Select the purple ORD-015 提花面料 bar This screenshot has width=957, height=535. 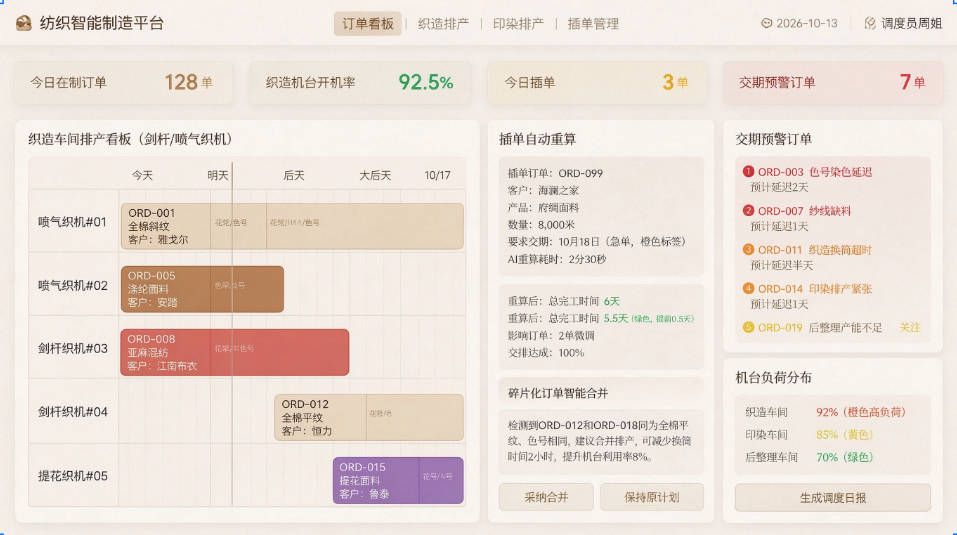point(398,480)
